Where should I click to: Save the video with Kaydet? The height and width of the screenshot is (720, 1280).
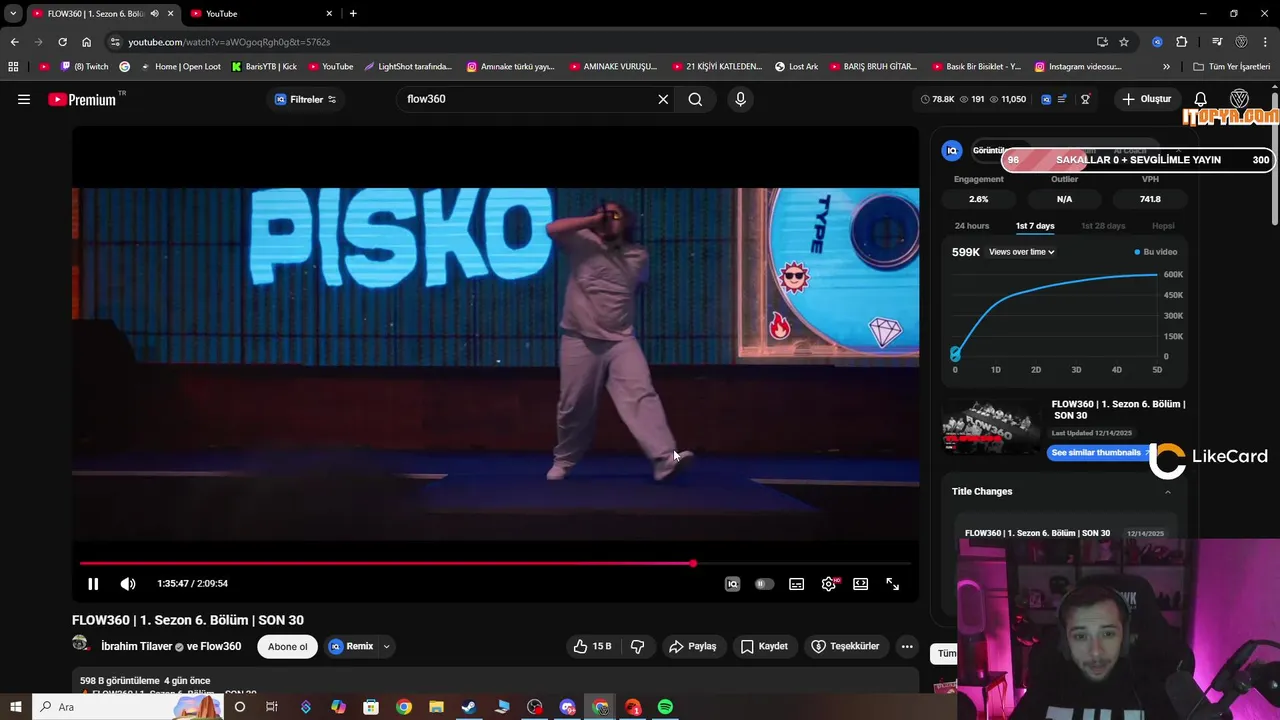point(764,646)
